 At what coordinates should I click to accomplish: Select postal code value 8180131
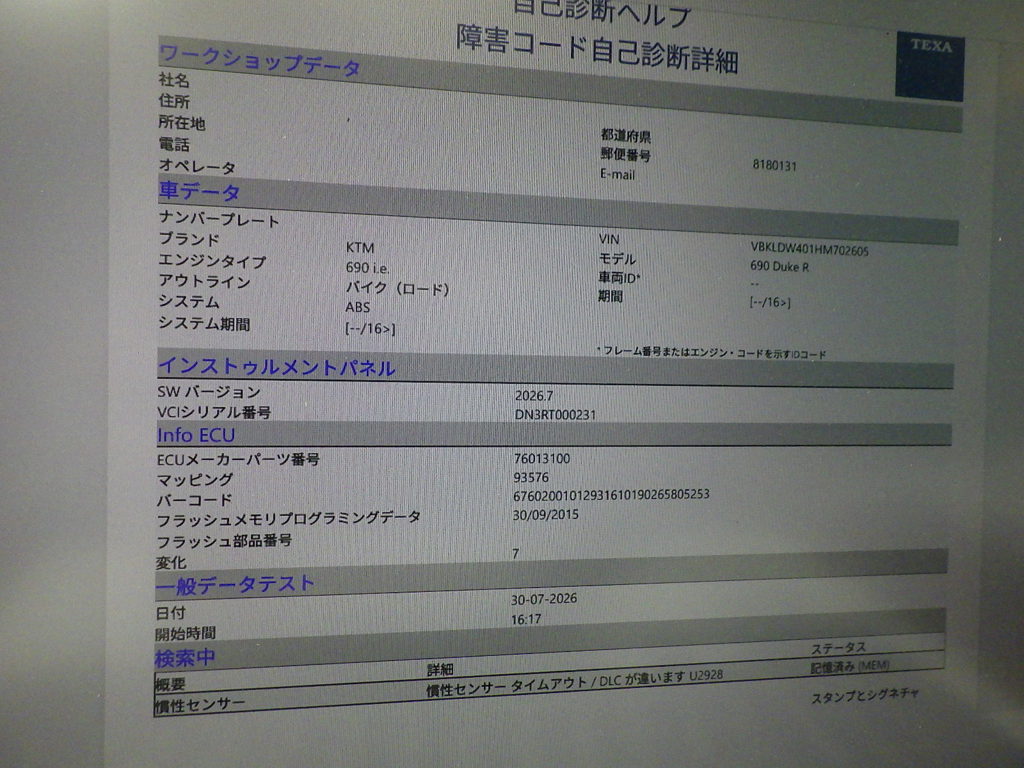coord(775,165)
